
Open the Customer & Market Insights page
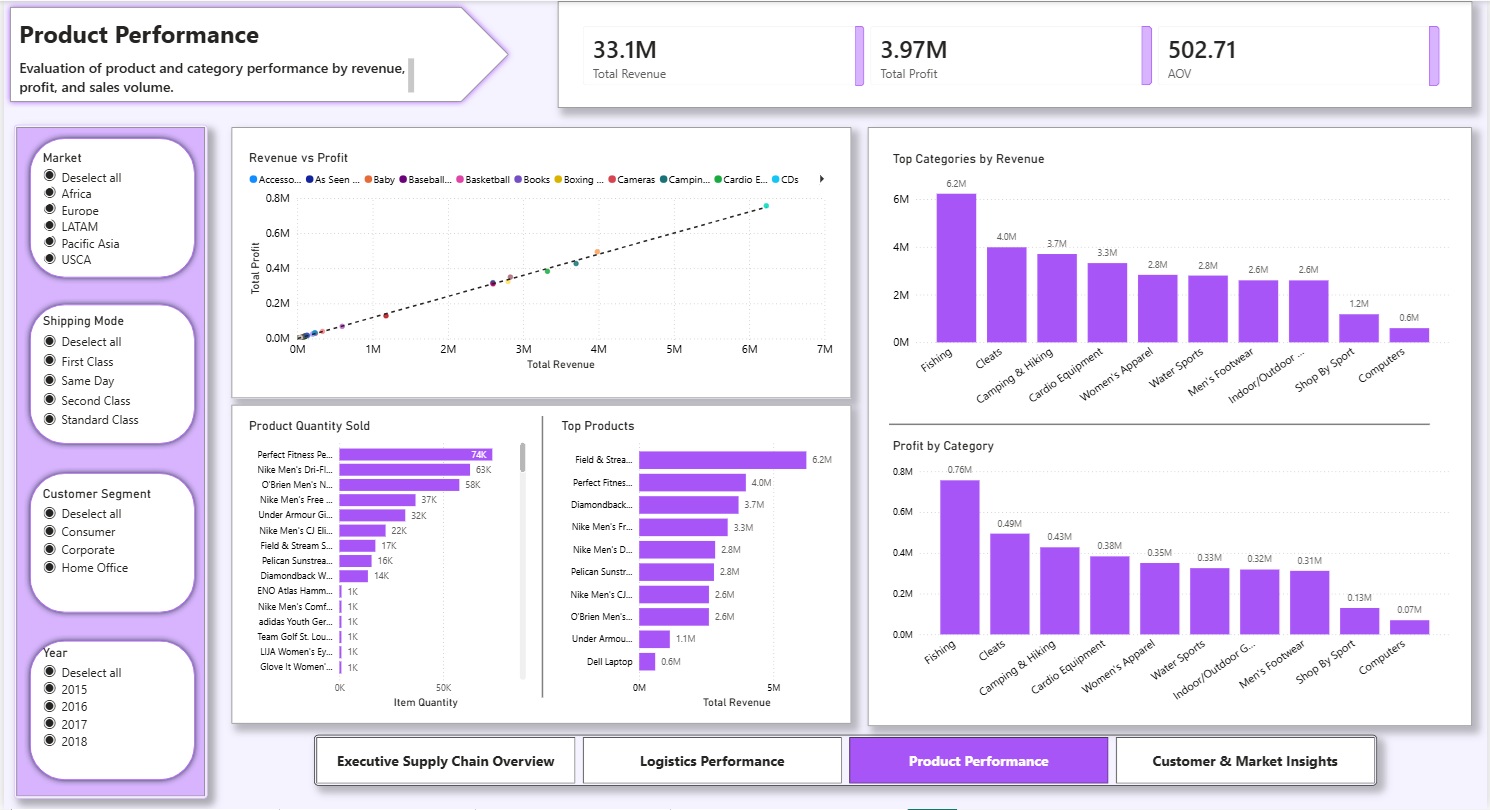1245,760
